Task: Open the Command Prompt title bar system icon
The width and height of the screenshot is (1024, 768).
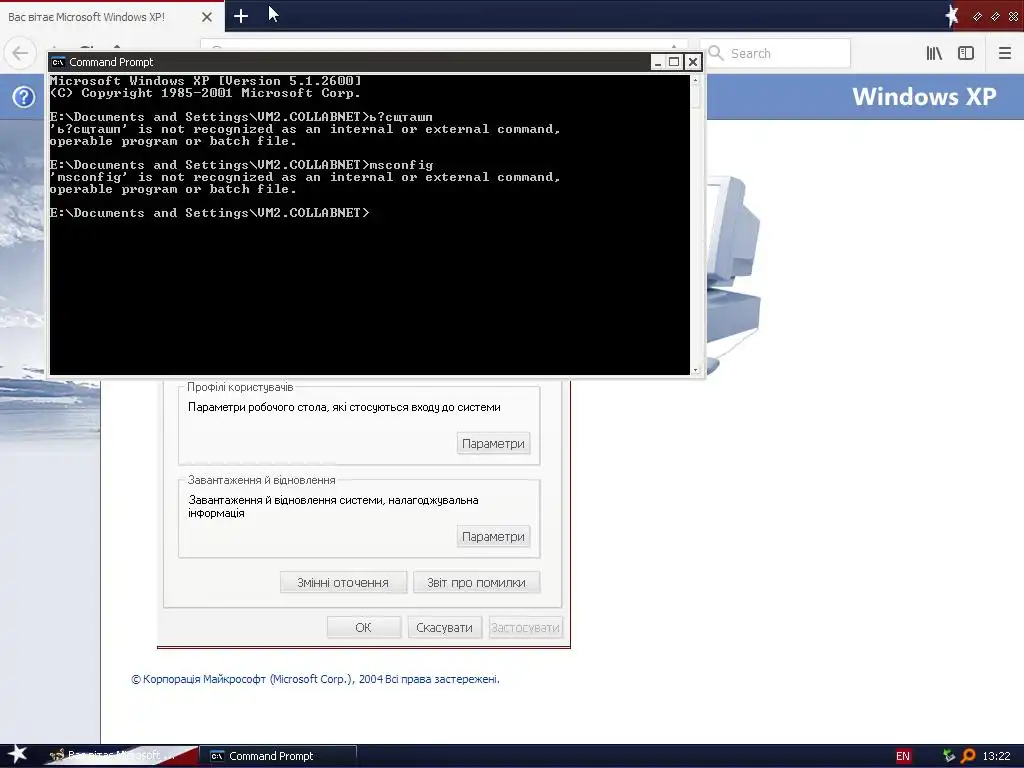Action: [x=58, y=62]
